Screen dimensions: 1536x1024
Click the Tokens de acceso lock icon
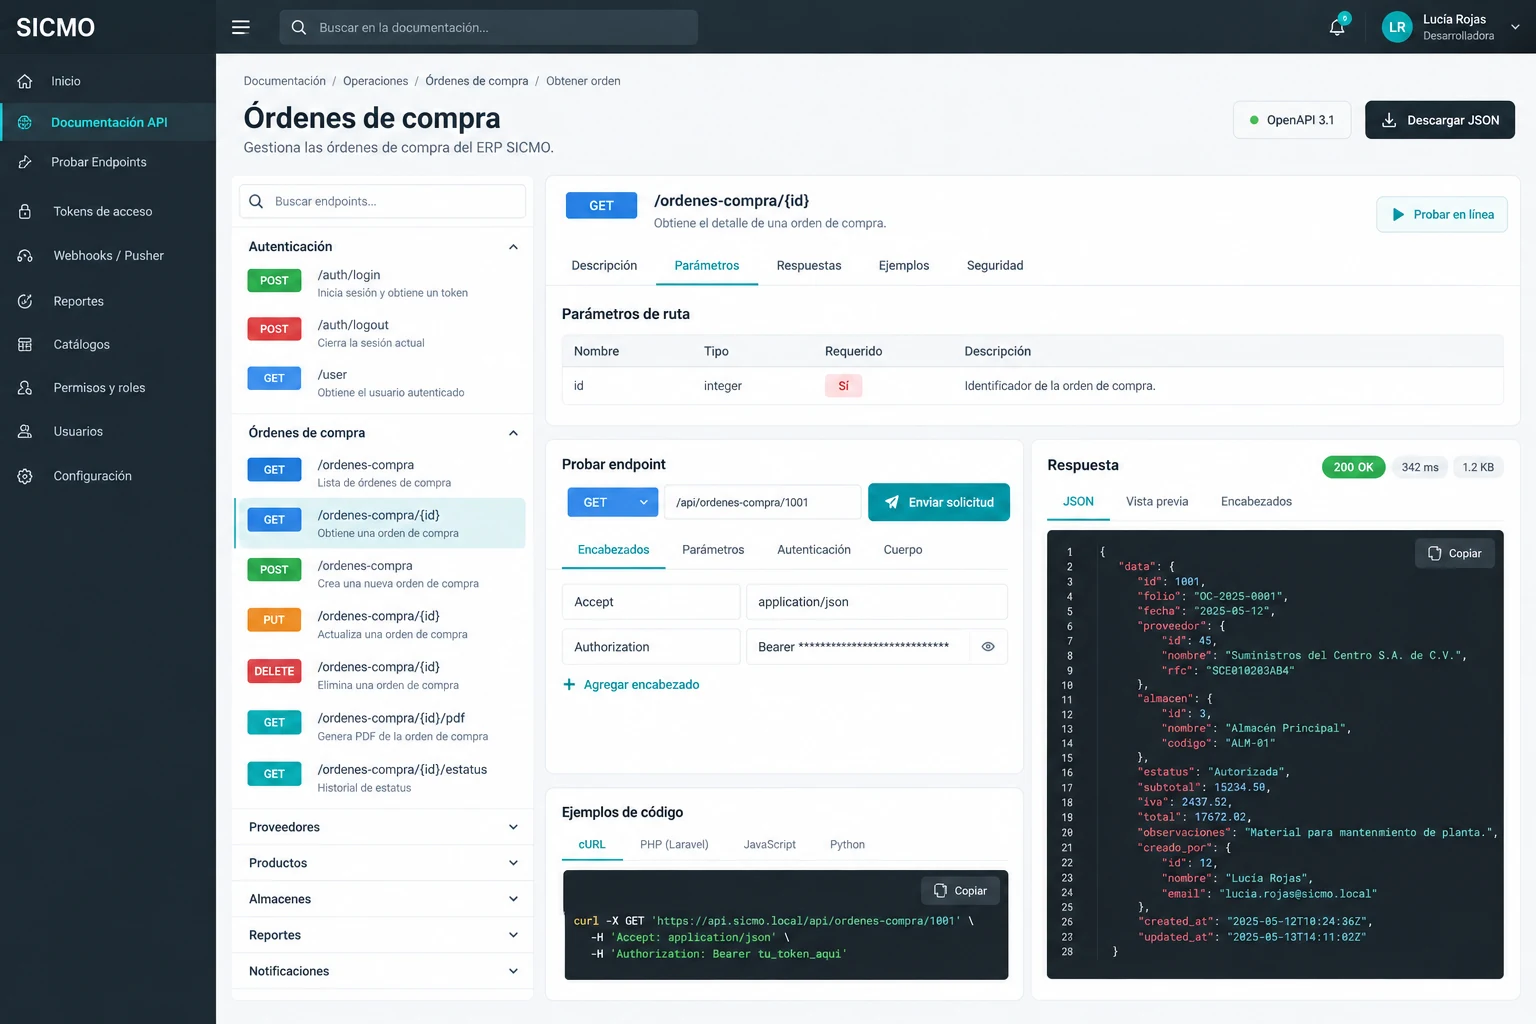click(25, 212)
